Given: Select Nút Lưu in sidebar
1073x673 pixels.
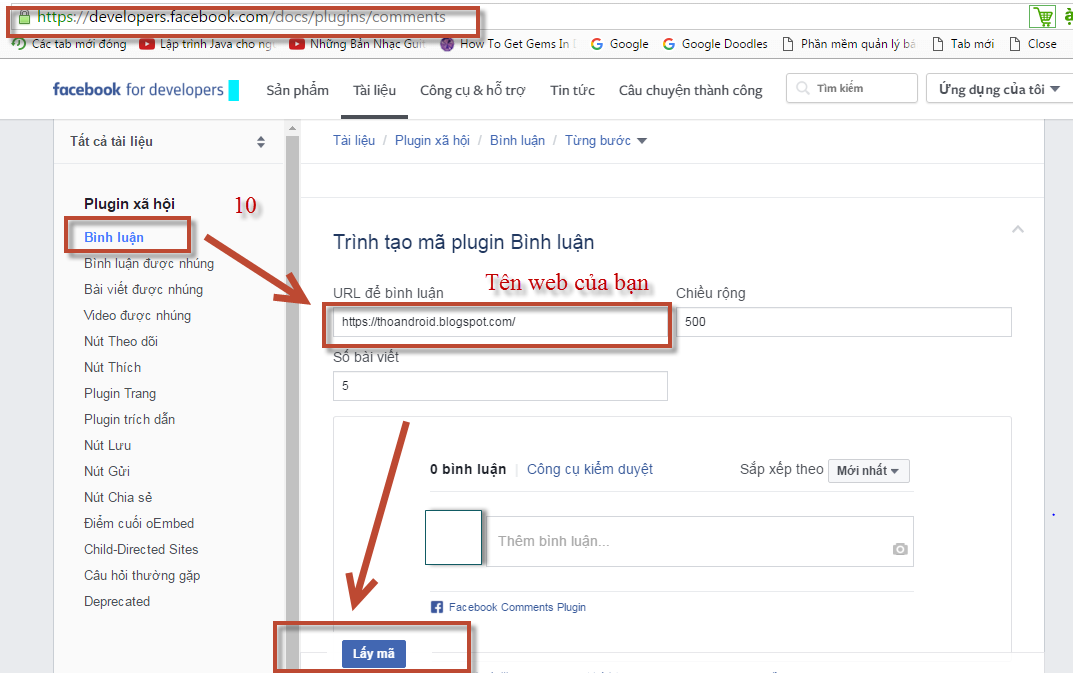Looking at the screenshot, I should tap(107, 446).
